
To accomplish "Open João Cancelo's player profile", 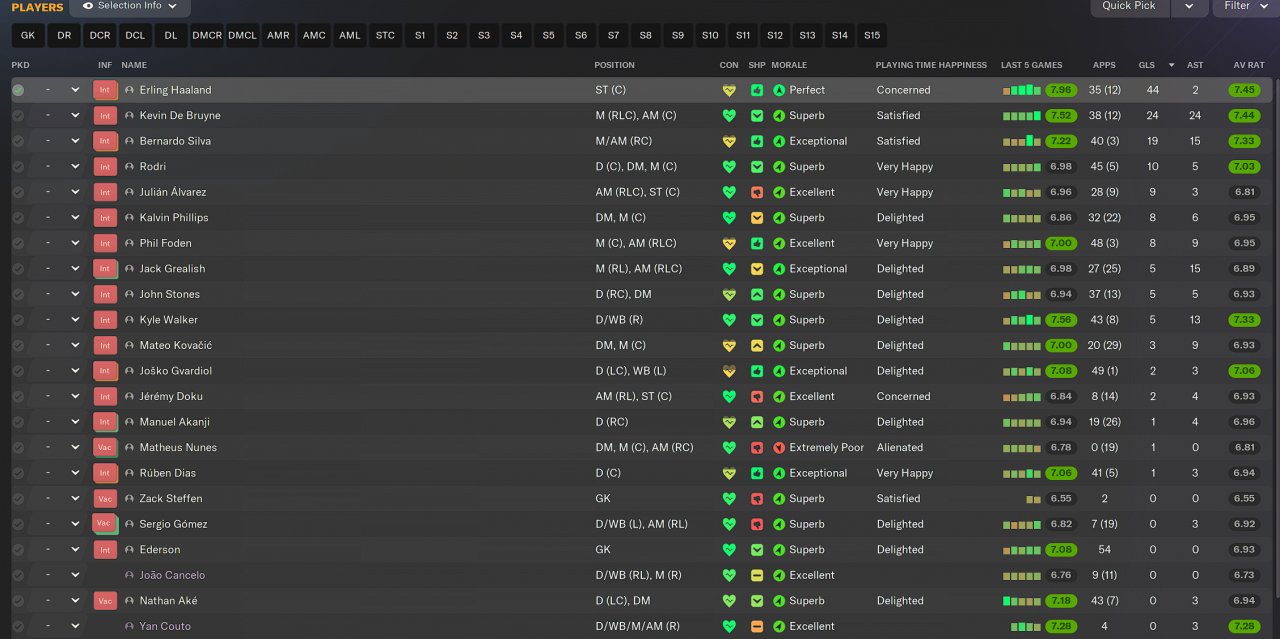I will 172,575.
